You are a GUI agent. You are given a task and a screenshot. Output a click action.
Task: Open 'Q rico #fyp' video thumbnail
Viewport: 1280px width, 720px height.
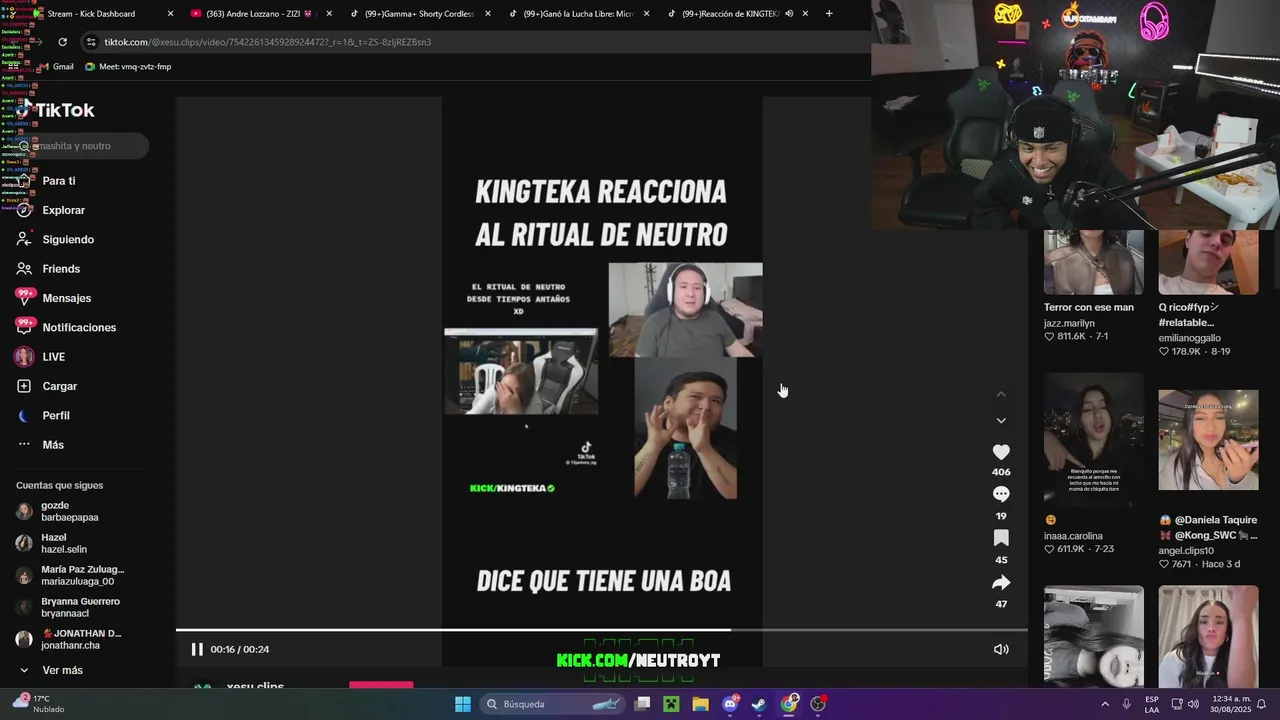[x=1208, y=262]
